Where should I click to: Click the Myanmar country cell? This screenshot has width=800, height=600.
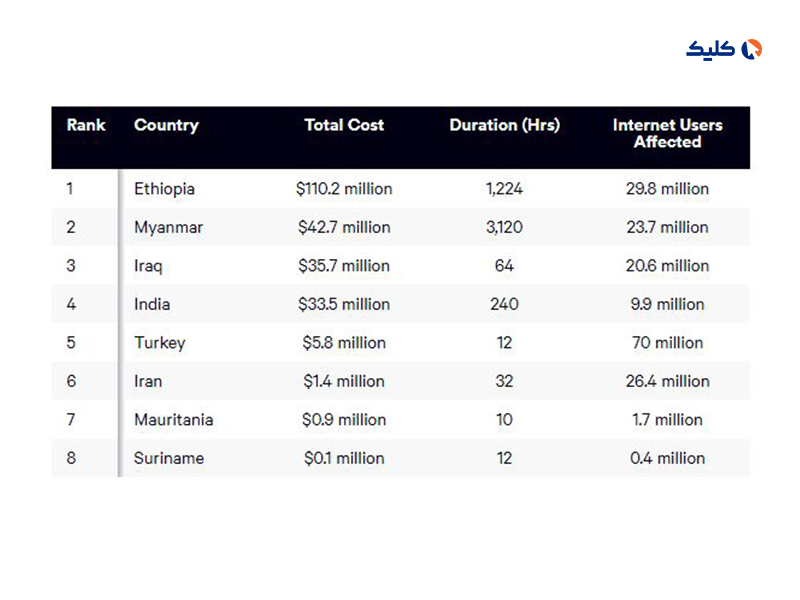pos(168,227)
